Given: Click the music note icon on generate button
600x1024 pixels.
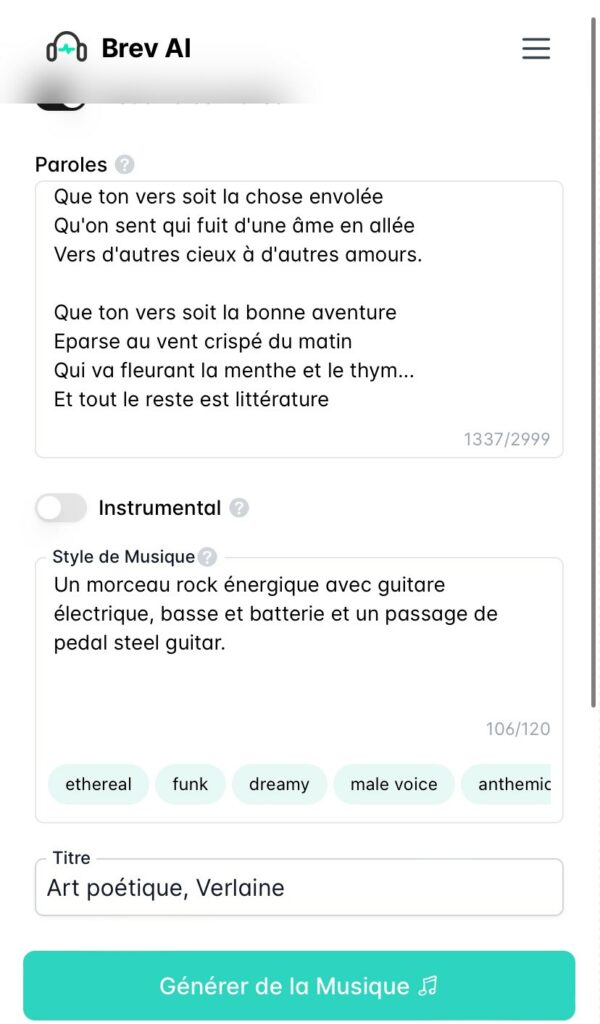Looking at the screenshot, I should coord(428,986).
